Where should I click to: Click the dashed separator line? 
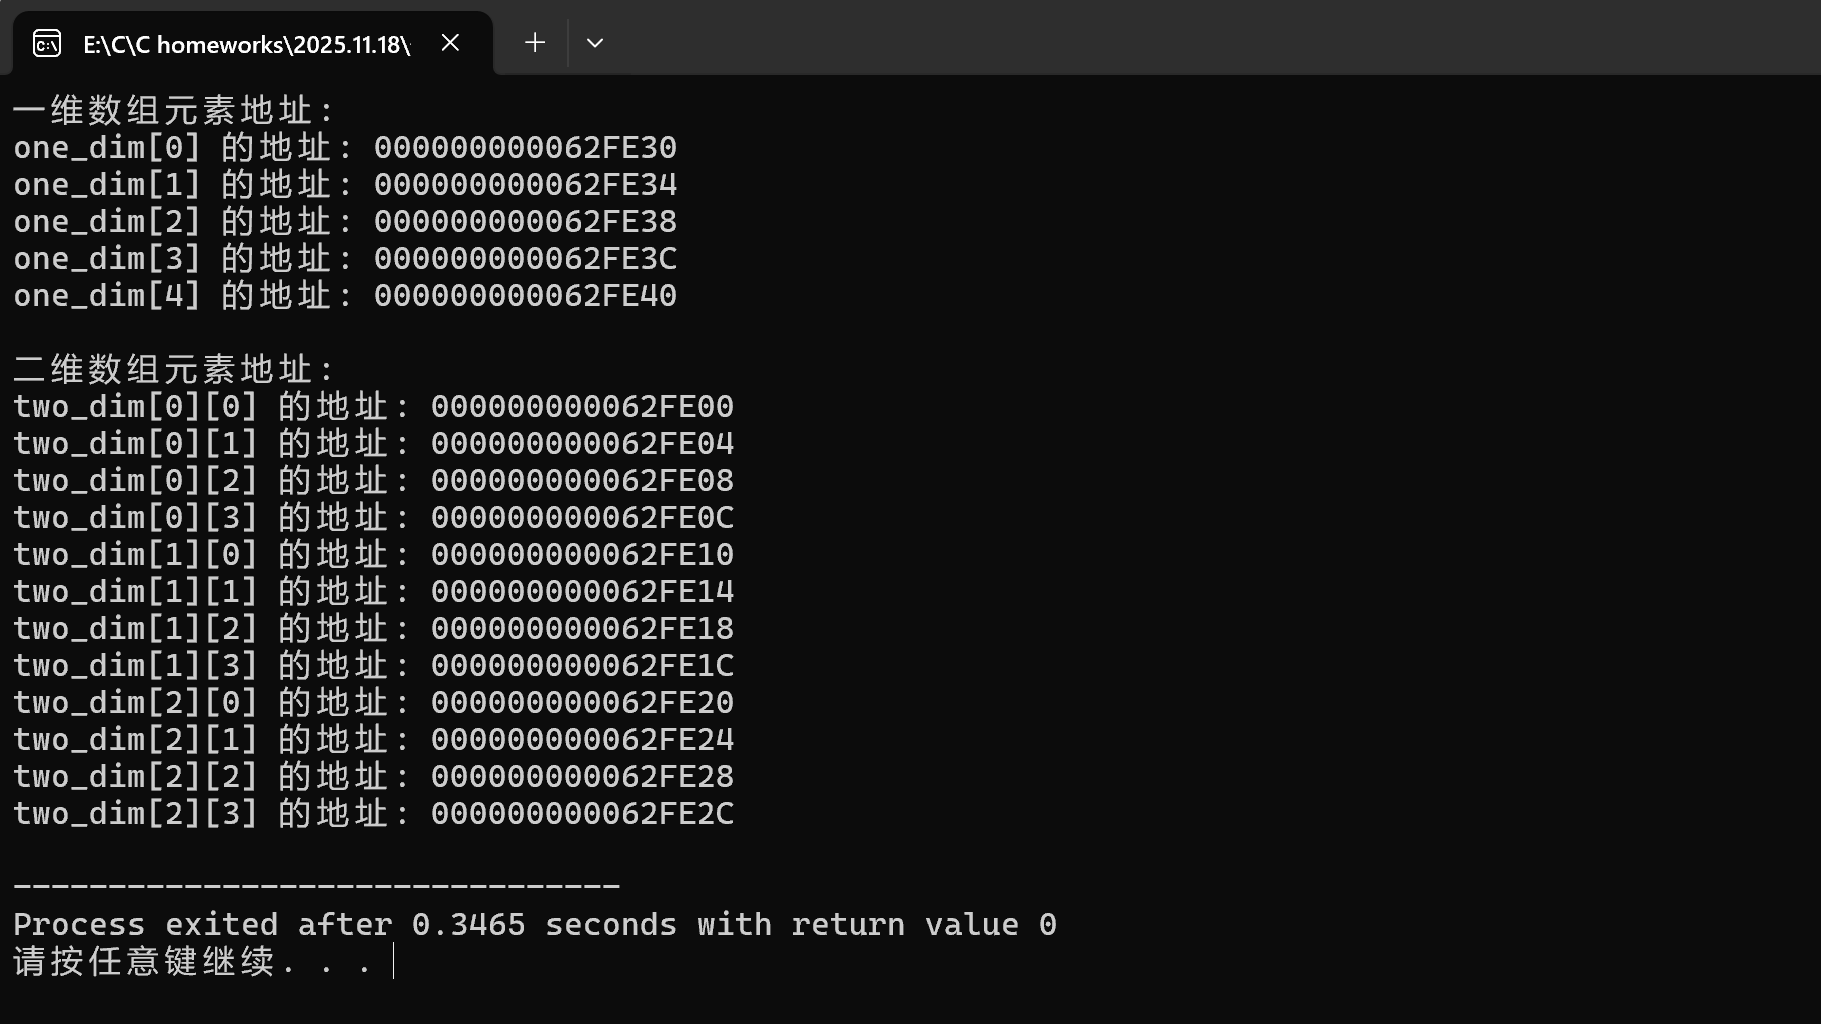[x=317, y=886]
